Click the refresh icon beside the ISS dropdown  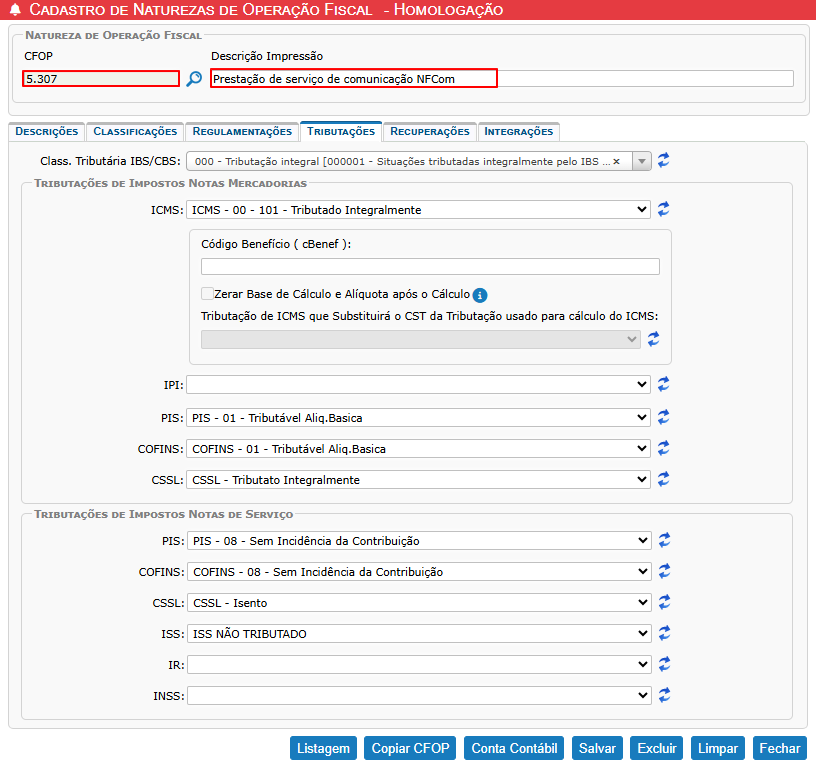click(664, 633)
